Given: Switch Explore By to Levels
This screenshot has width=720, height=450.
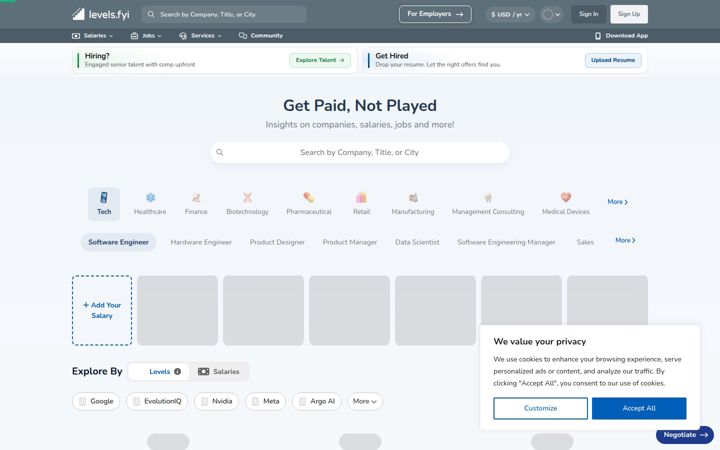Looking at the screenshot, I should coord(159,371).
